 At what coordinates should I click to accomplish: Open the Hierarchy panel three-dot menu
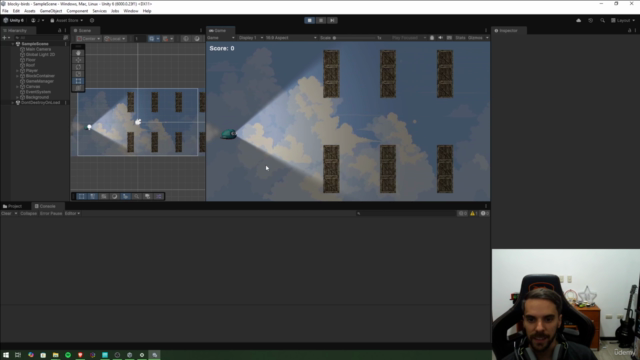tap(65, 31)
